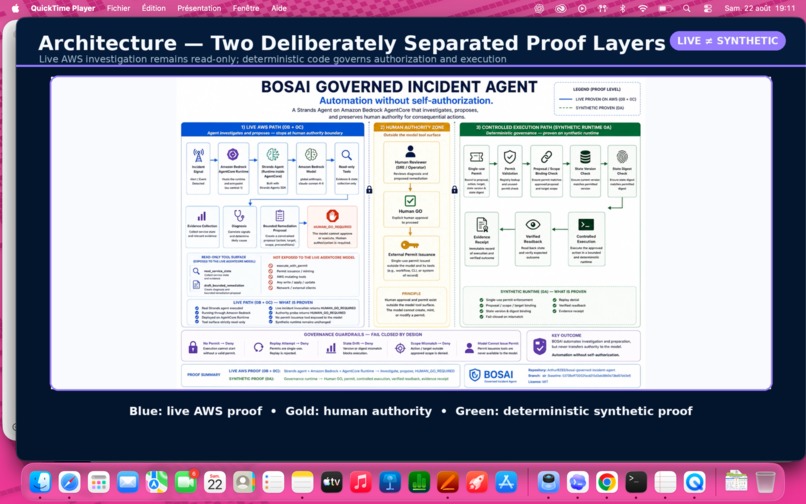Launch Safari from the Dock
Image resolution: width=806 pixels, height=504 pixels.
(69, 482)
